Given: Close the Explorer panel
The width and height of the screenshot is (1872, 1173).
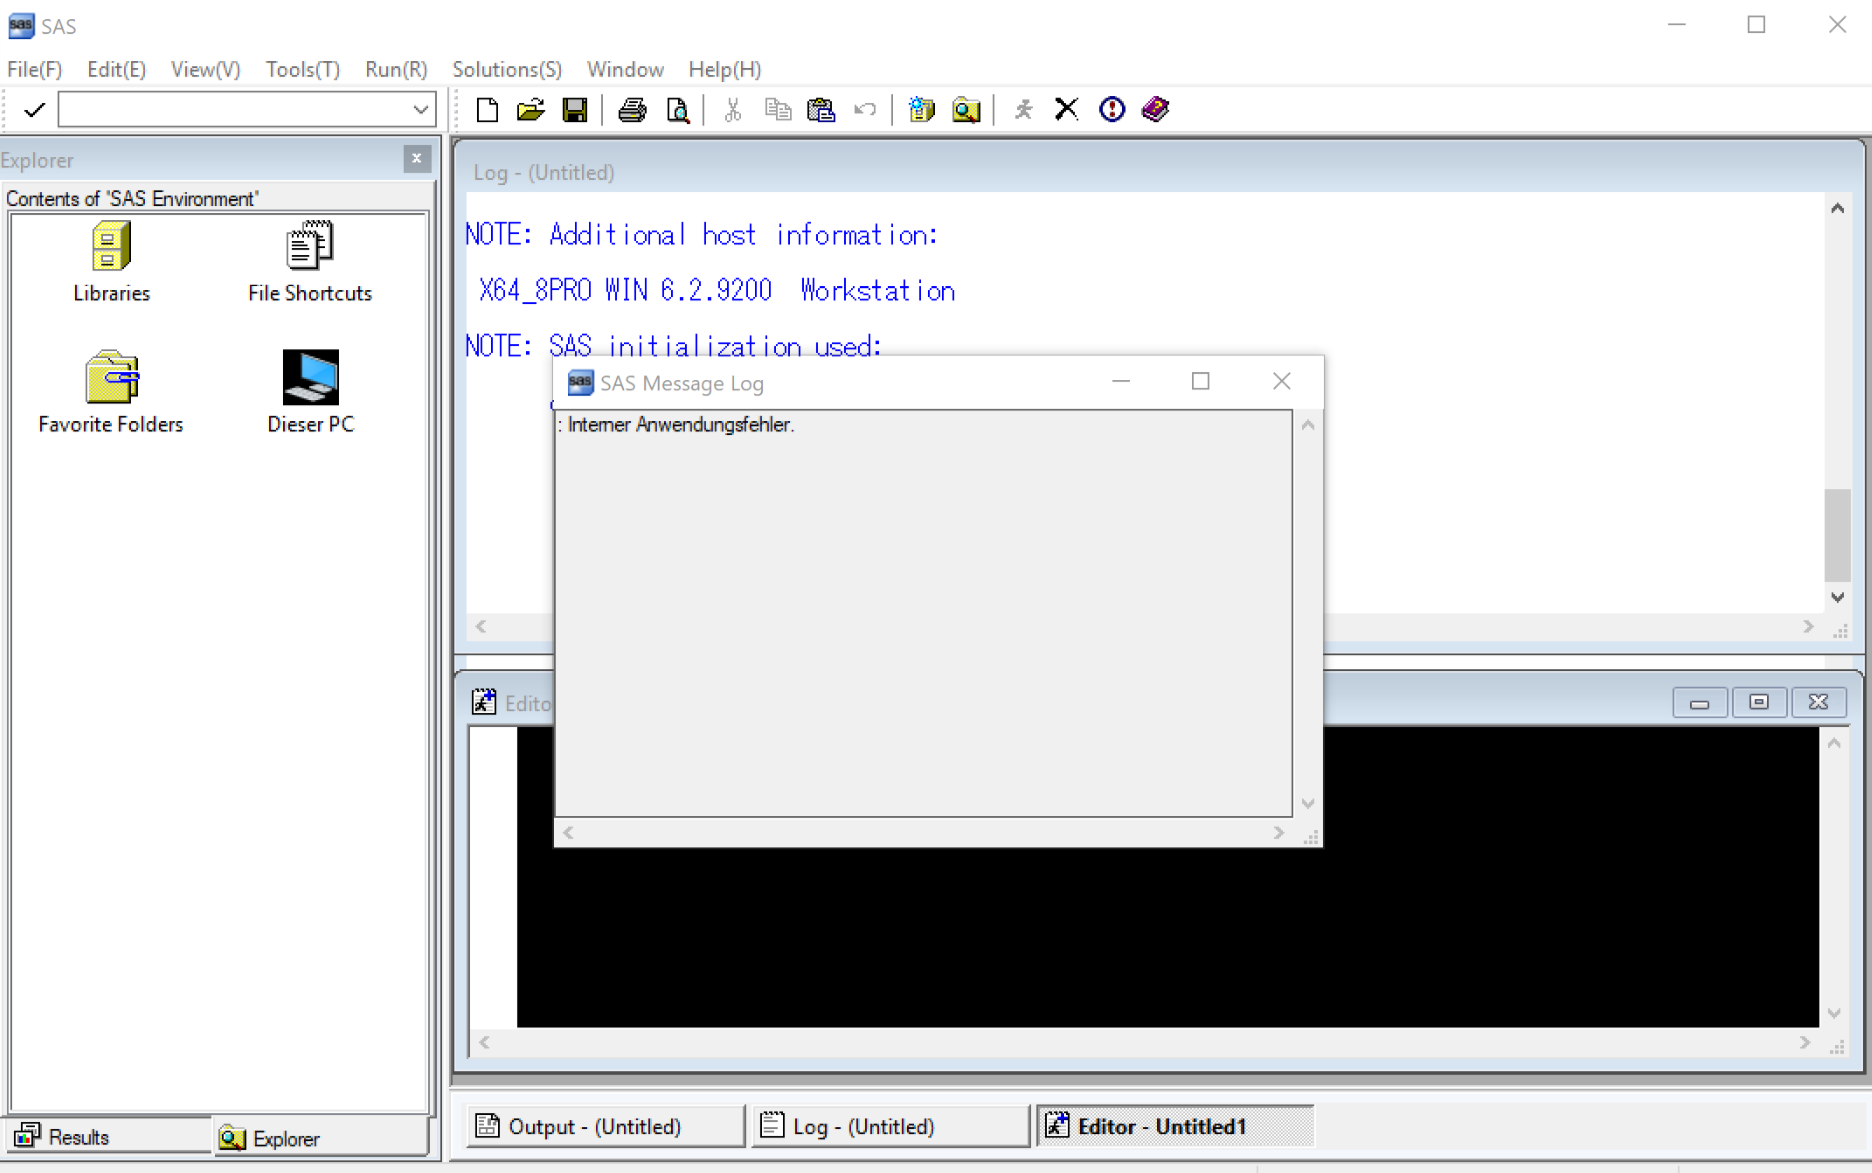Looking at the screenshot, I should click(417, 159).
